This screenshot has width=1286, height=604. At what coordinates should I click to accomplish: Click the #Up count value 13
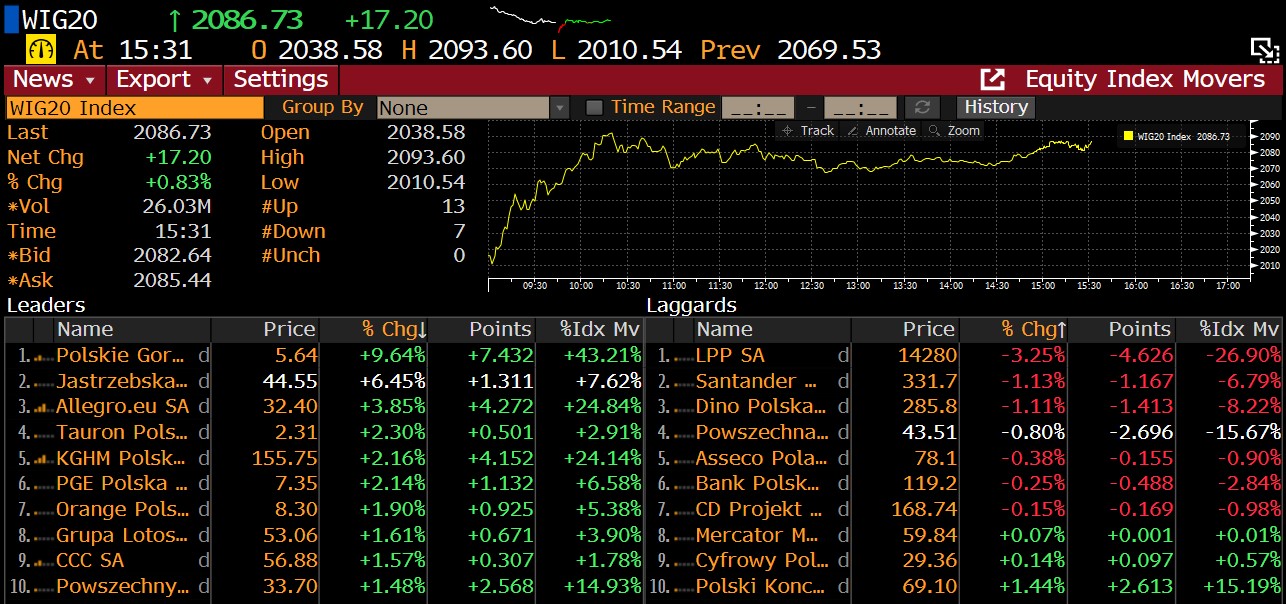click(x=454, y=206)
